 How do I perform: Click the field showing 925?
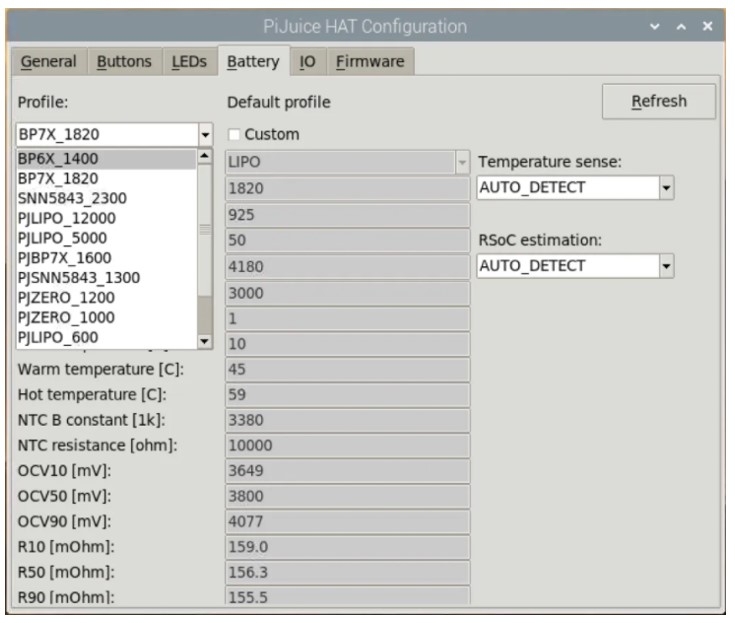(x=347, y=215)
